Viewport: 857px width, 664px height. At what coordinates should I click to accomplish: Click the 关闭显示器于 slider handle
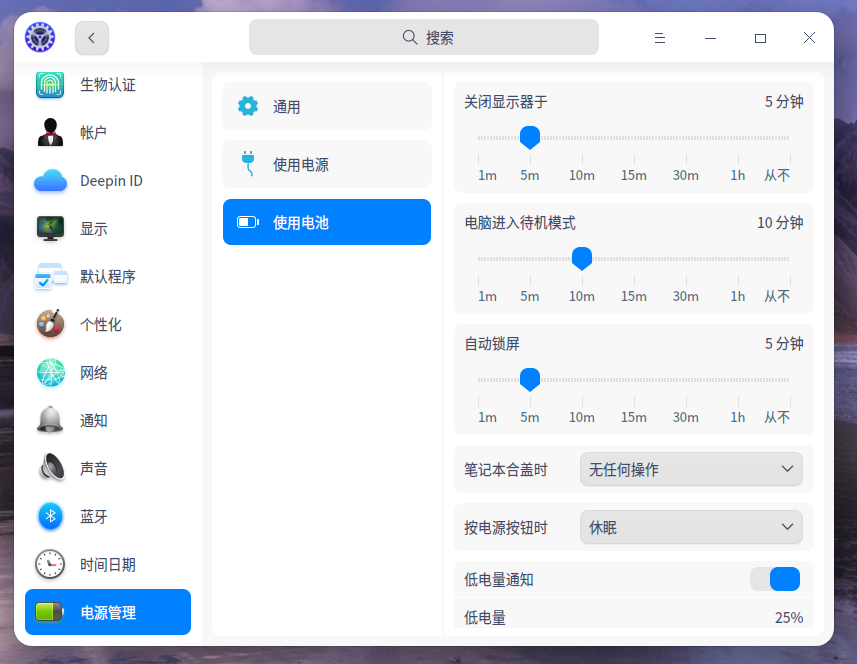coord(530,137)
